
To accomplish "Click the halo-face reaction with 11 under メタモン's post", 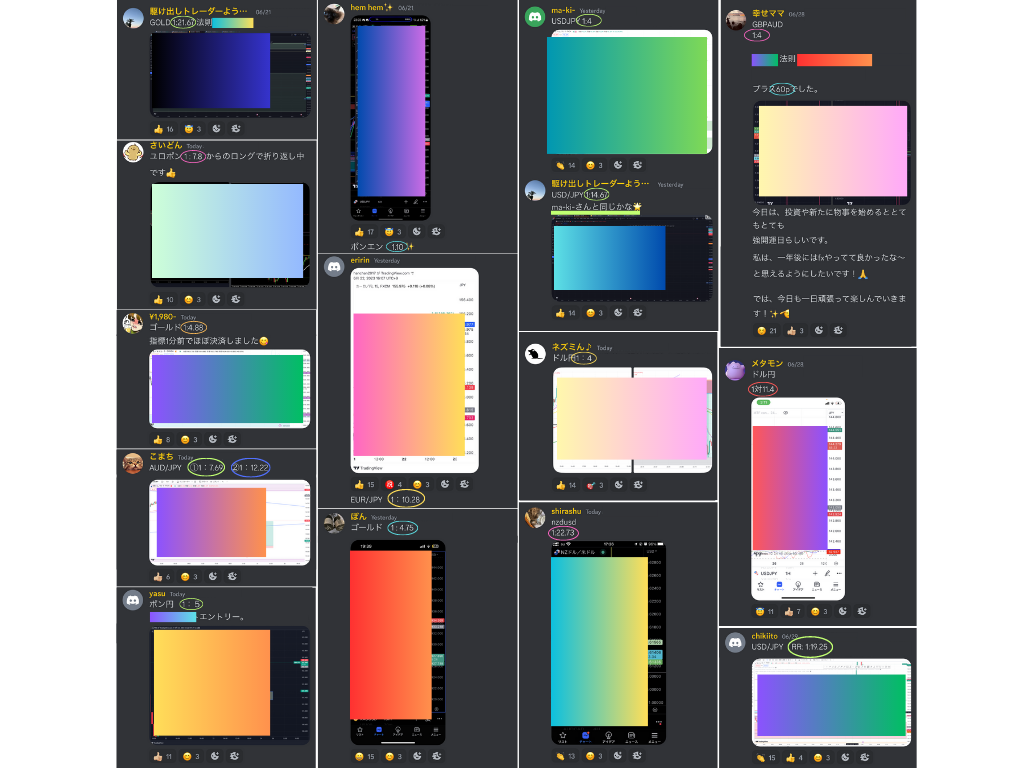I will coord(765,611).
